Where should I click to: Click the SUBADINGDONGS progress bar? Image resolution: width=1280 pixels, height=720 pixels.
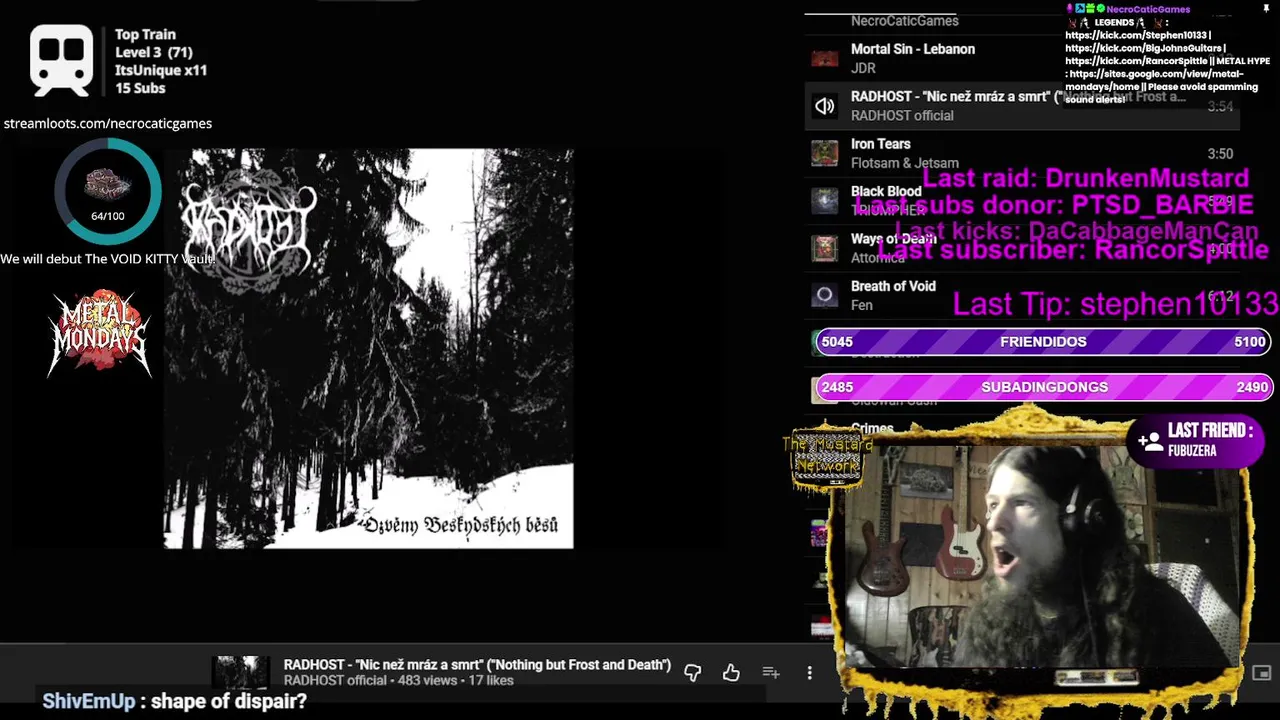pyautogui.click(x=1042, y=387)
